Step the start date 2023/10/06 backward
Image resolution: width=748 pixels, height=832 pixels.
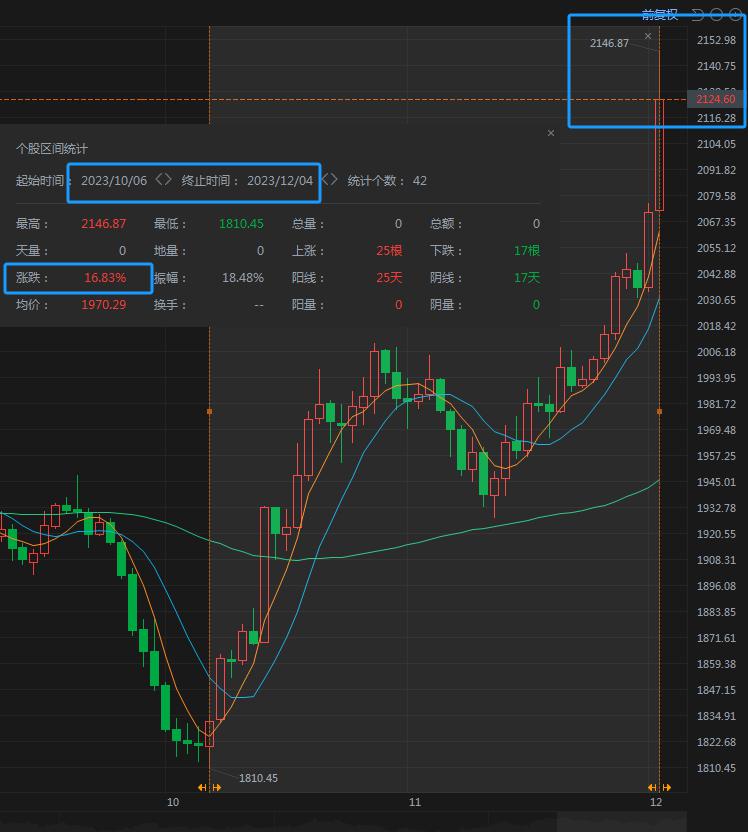point(158,180)
